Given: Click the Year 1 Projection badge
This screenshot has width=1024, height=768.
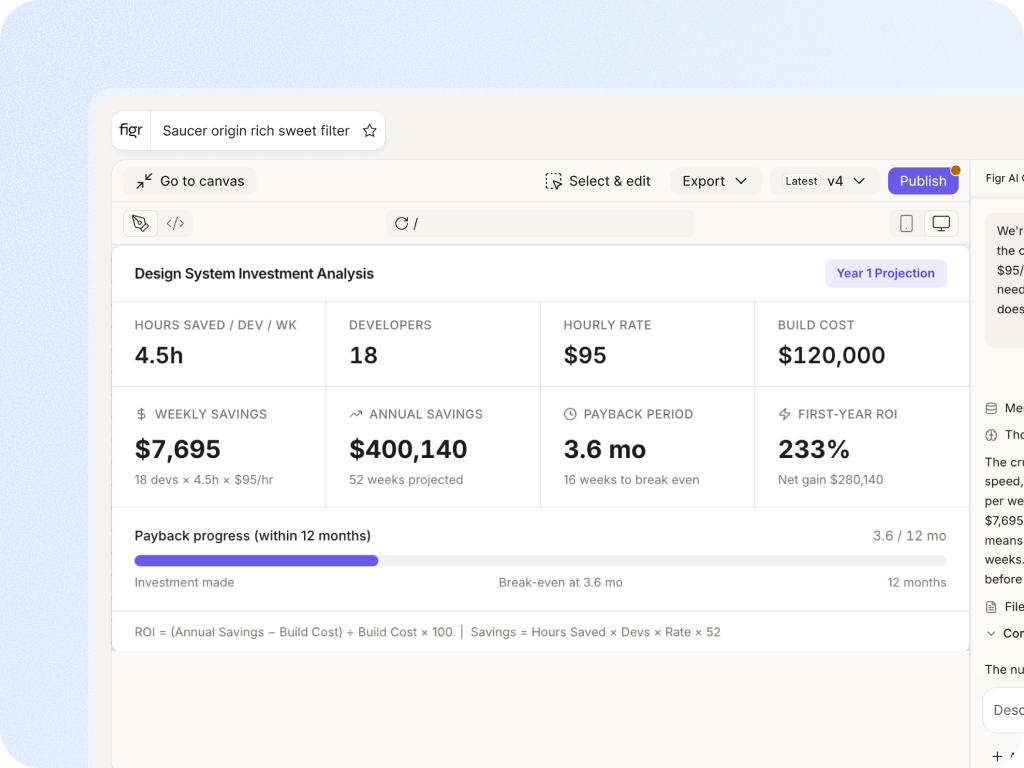Looking at the screenshot, I should pos(886,273).
